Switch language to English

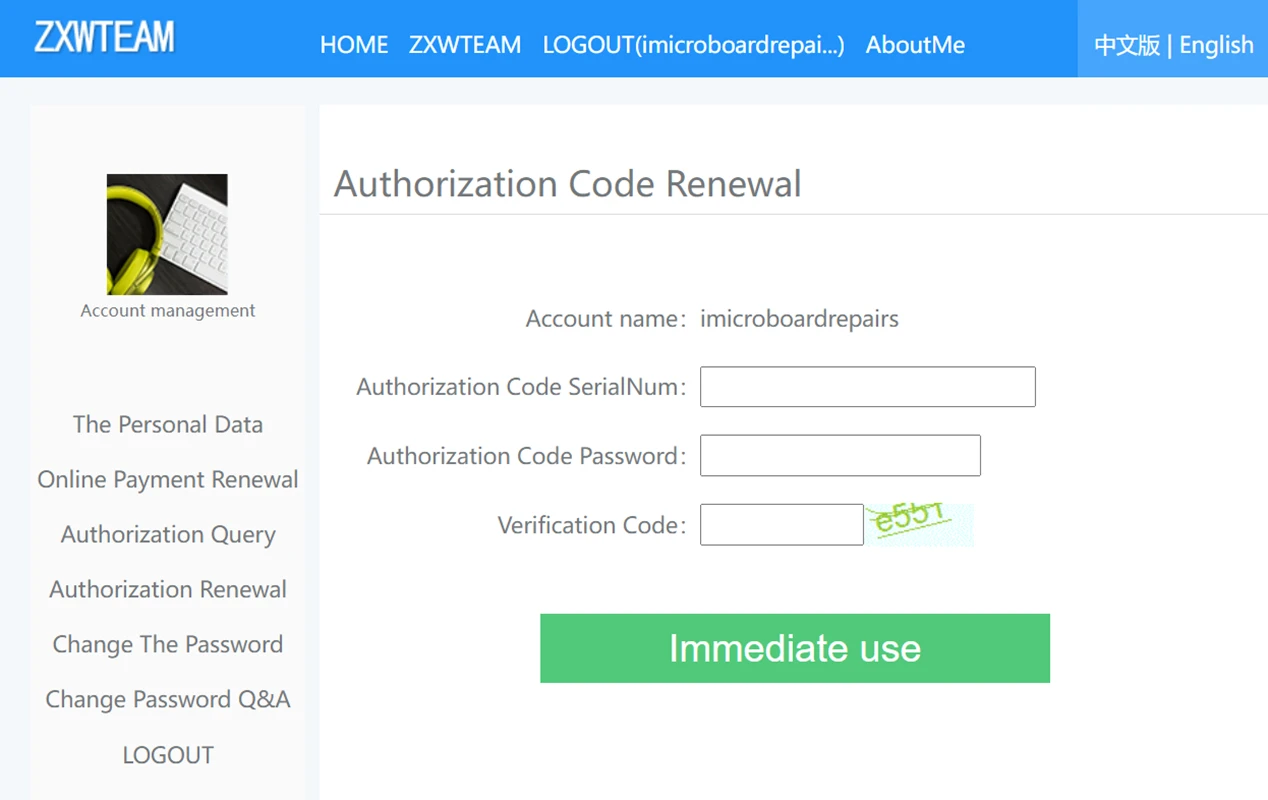(x=1216, y=45)
